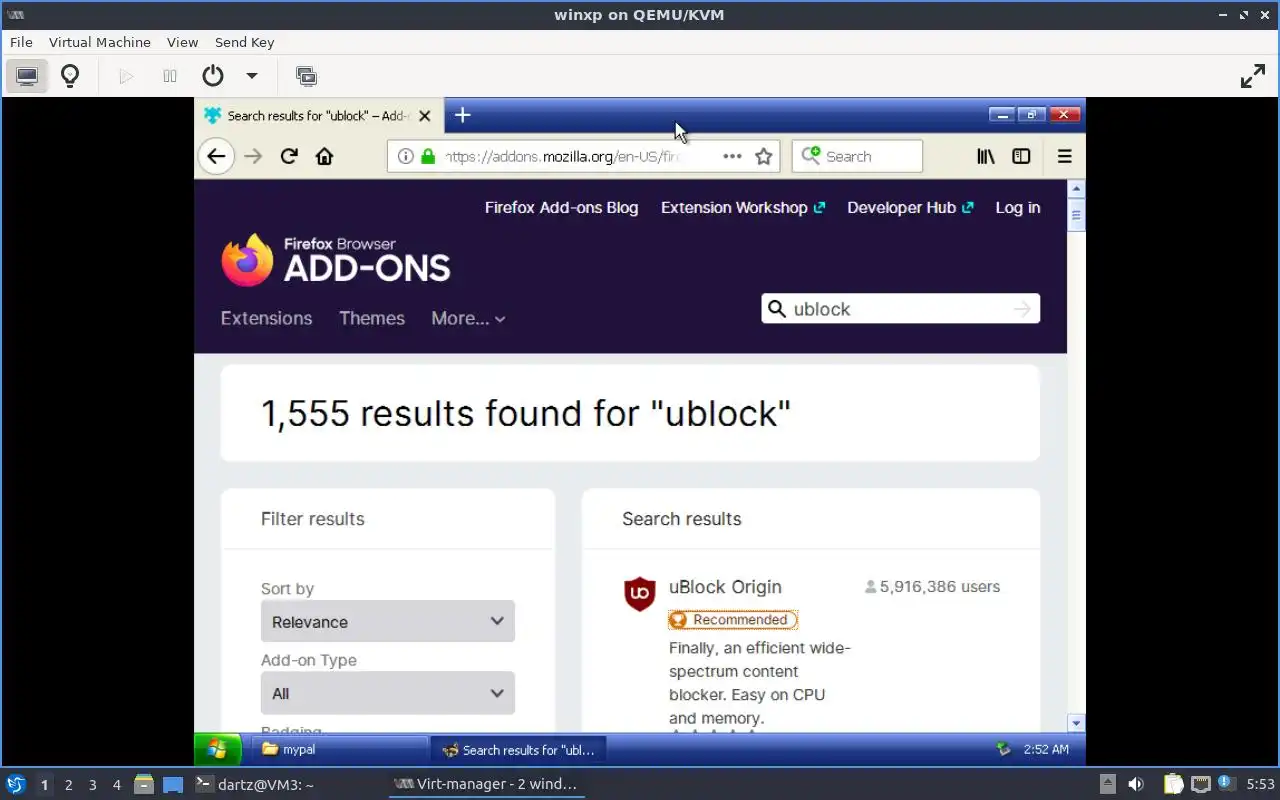This screenshot has width=1280, height=800.
Task: Open Firefox Add-ons Blog link
Action: (x=561, y=207)
